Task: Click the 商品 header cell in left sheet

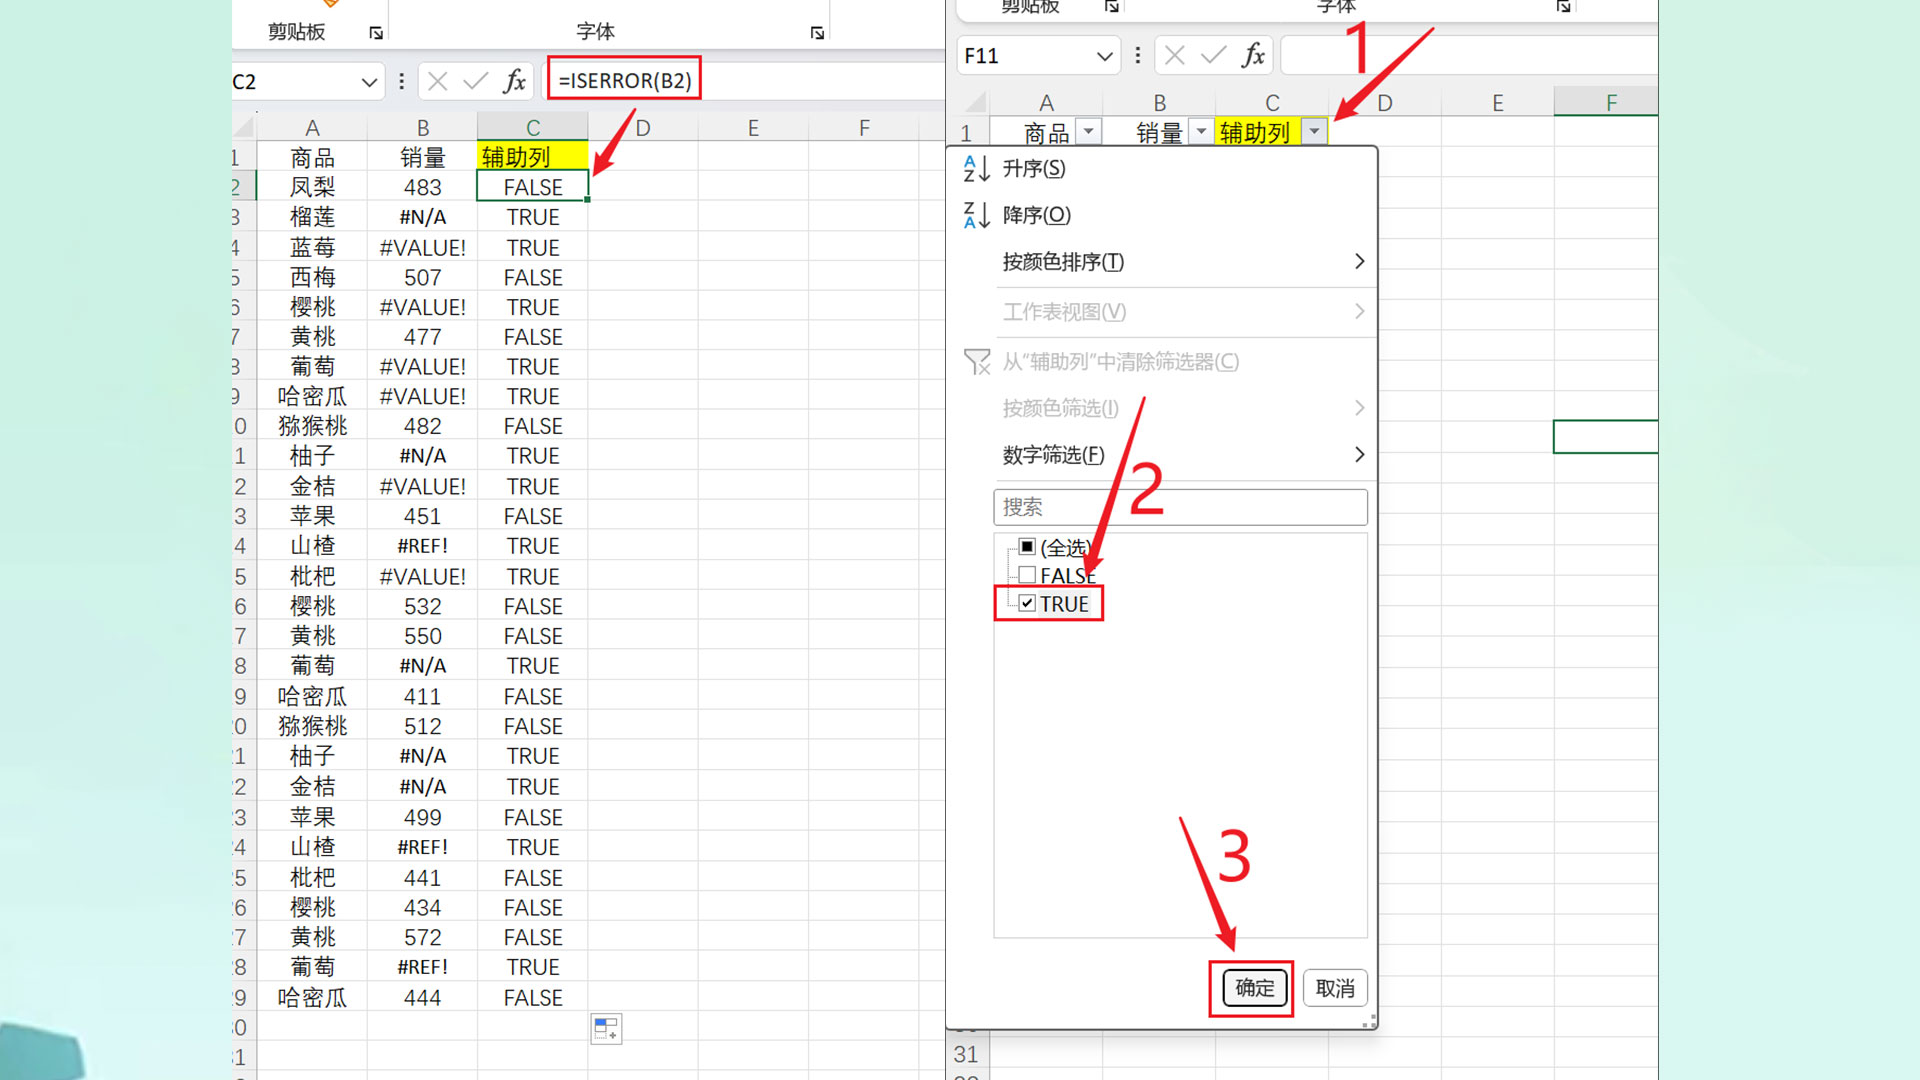Action: point(312,157)
